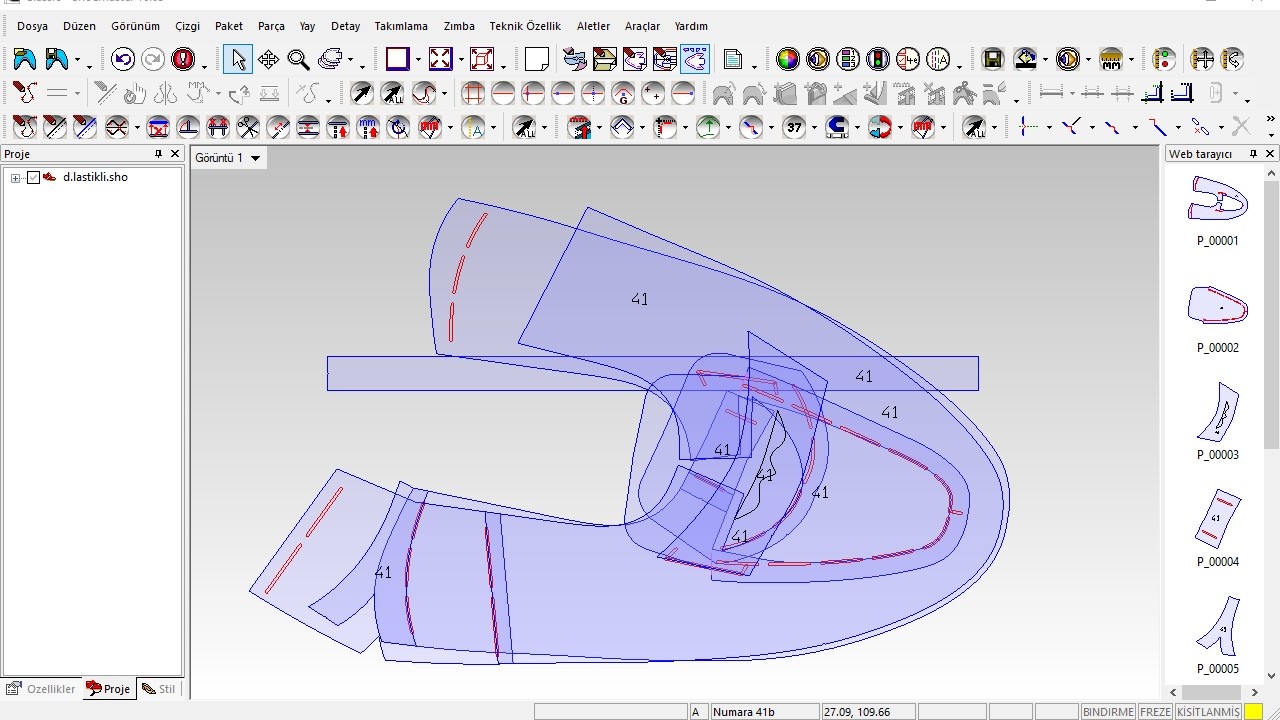The width and height of the screenshot is (1280, 720).
Task: Open the Parça menu
Action: [x=271, y=26]
